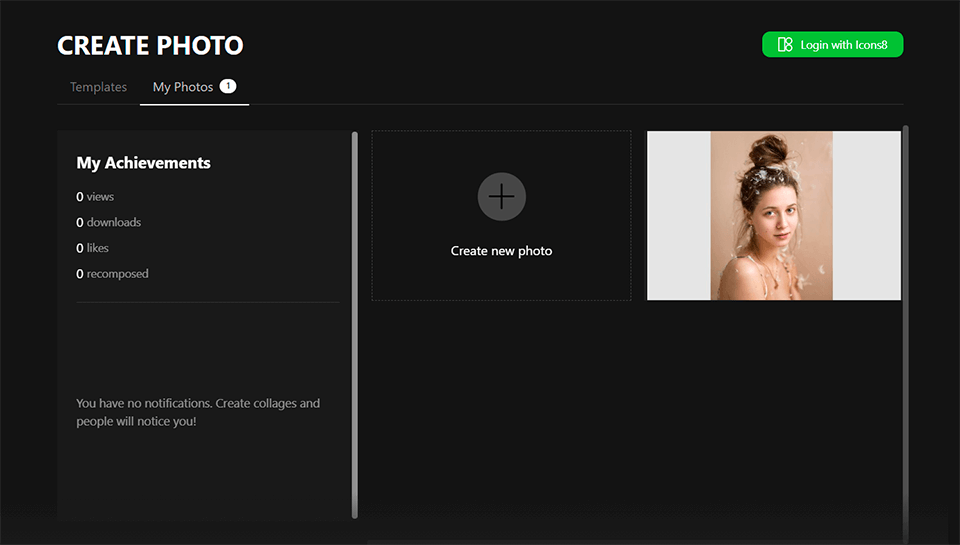The image size is (960, 545).
Task: Switch to the Templates tab
Action: pos(98,87)
